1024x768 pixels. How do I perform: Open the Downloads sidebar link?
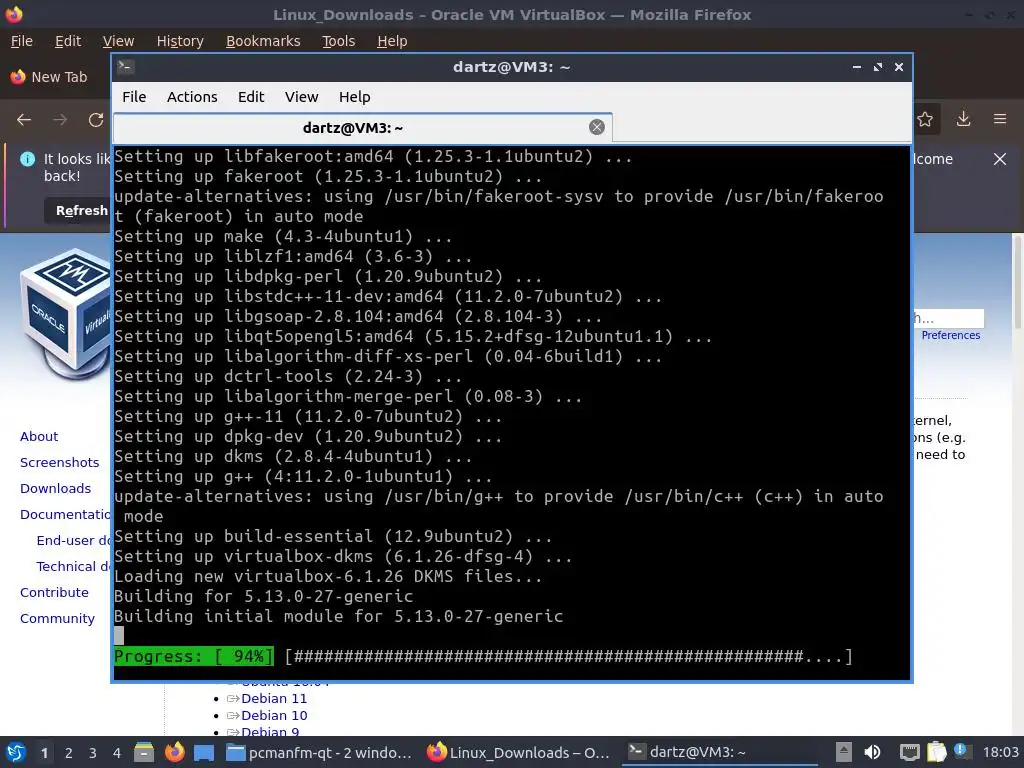(56, 488)
